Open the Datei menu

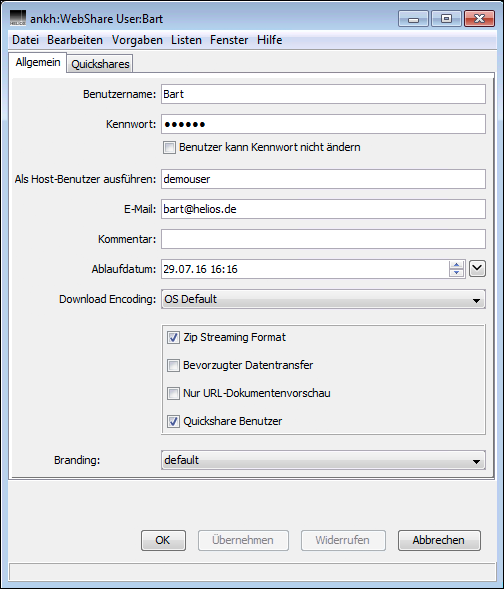[x=25, y=40]
